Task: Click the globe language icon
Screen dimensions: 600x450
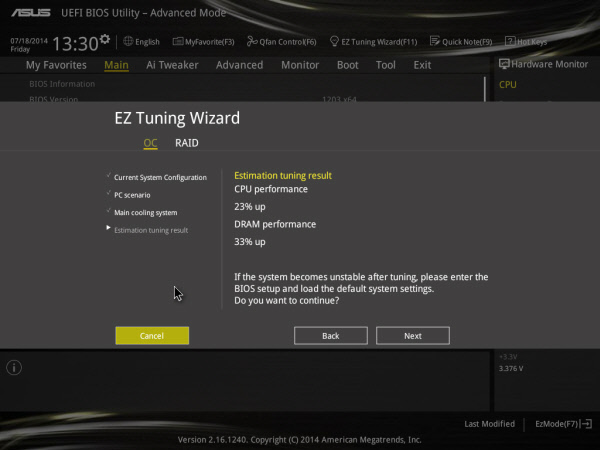Action: click(128, 41)
